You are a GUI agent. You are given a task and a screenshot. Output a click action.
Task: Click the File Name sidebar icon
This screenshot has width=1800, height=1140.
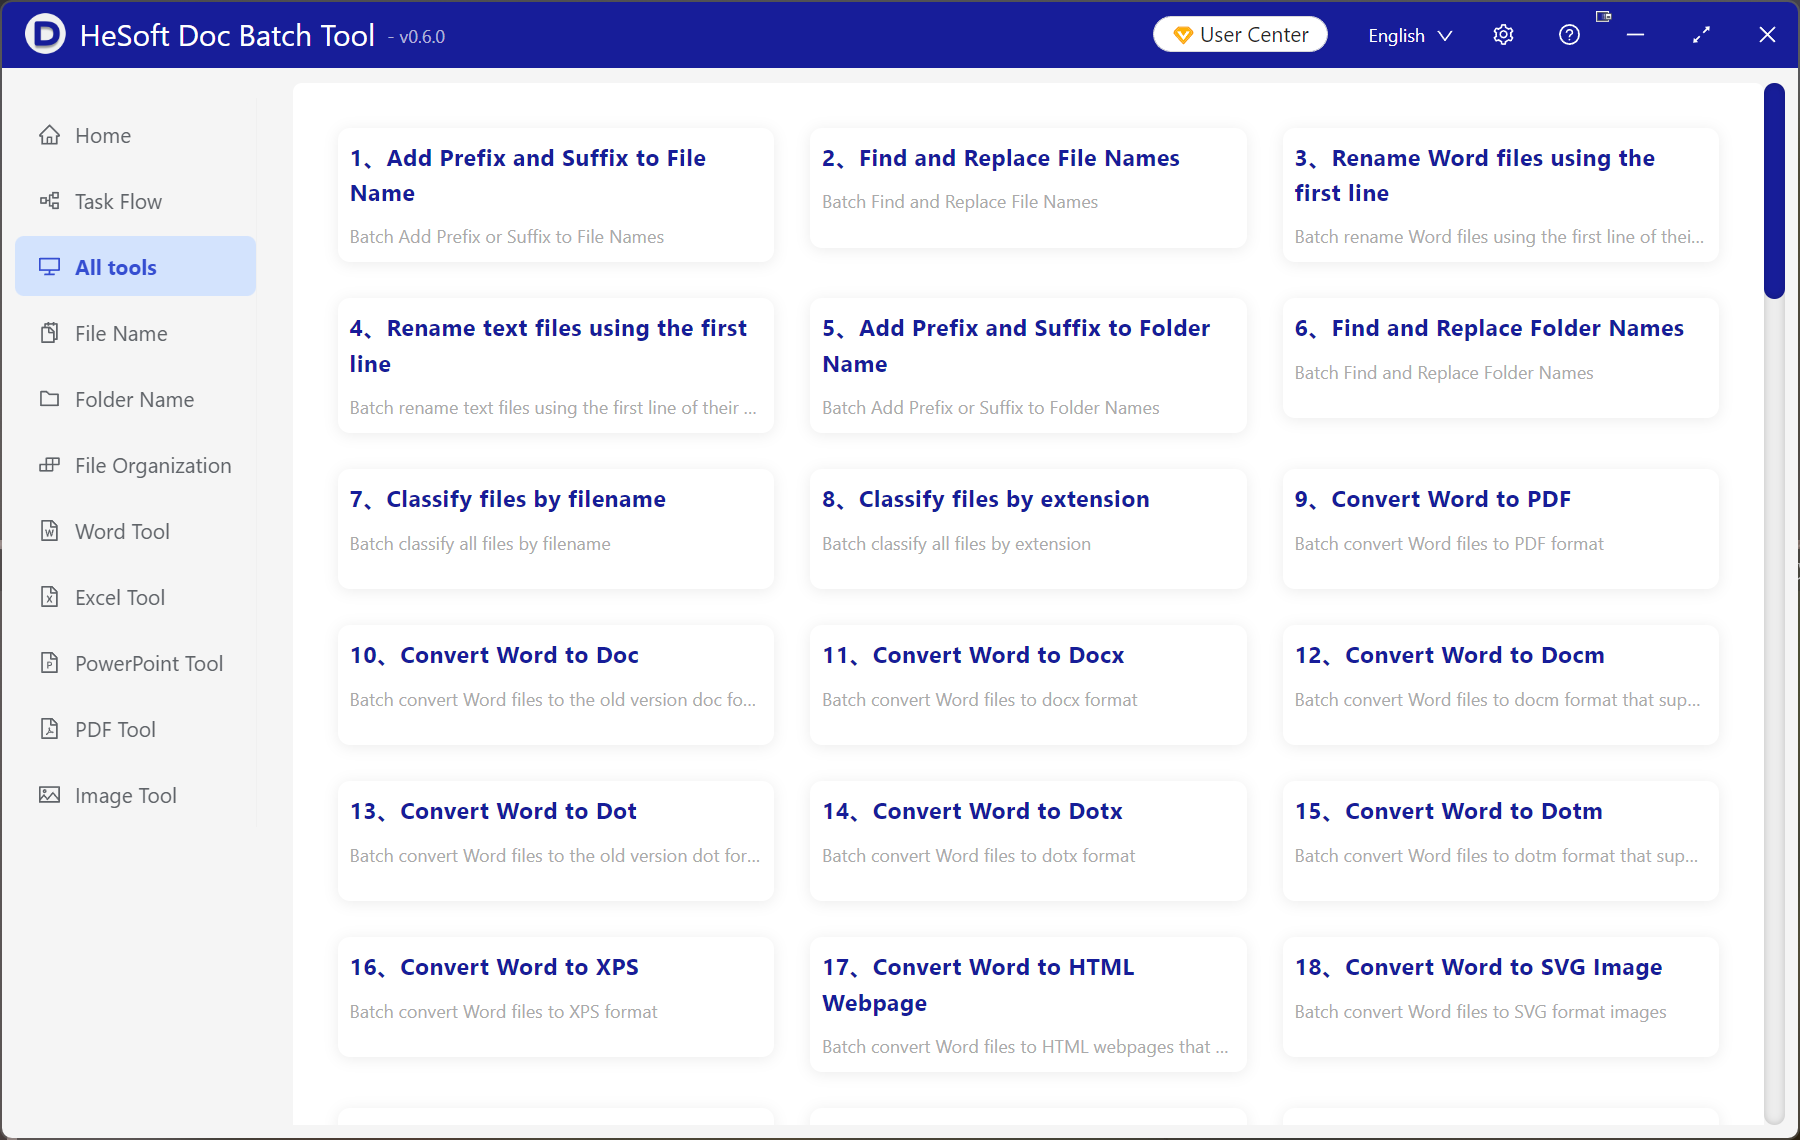pyautogui.click(x=49, y=333)
